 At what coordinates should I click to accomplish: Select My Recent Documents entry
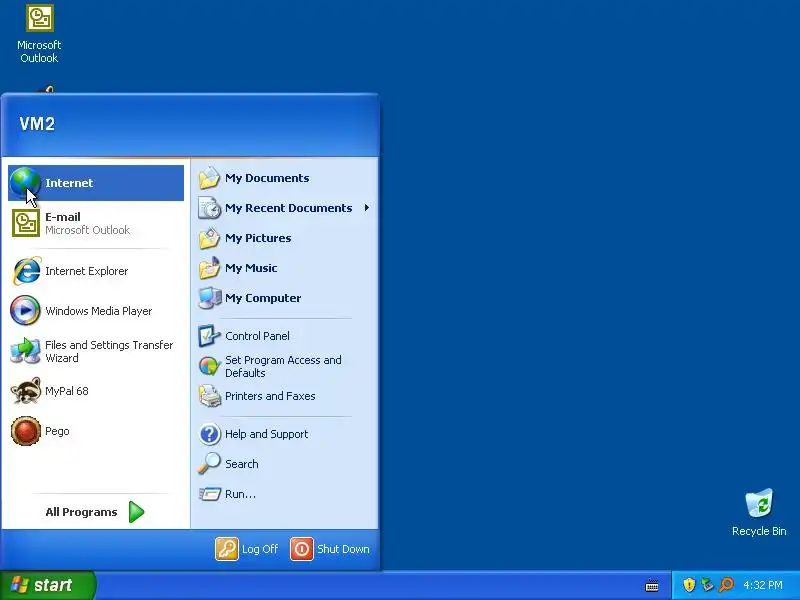285,208
